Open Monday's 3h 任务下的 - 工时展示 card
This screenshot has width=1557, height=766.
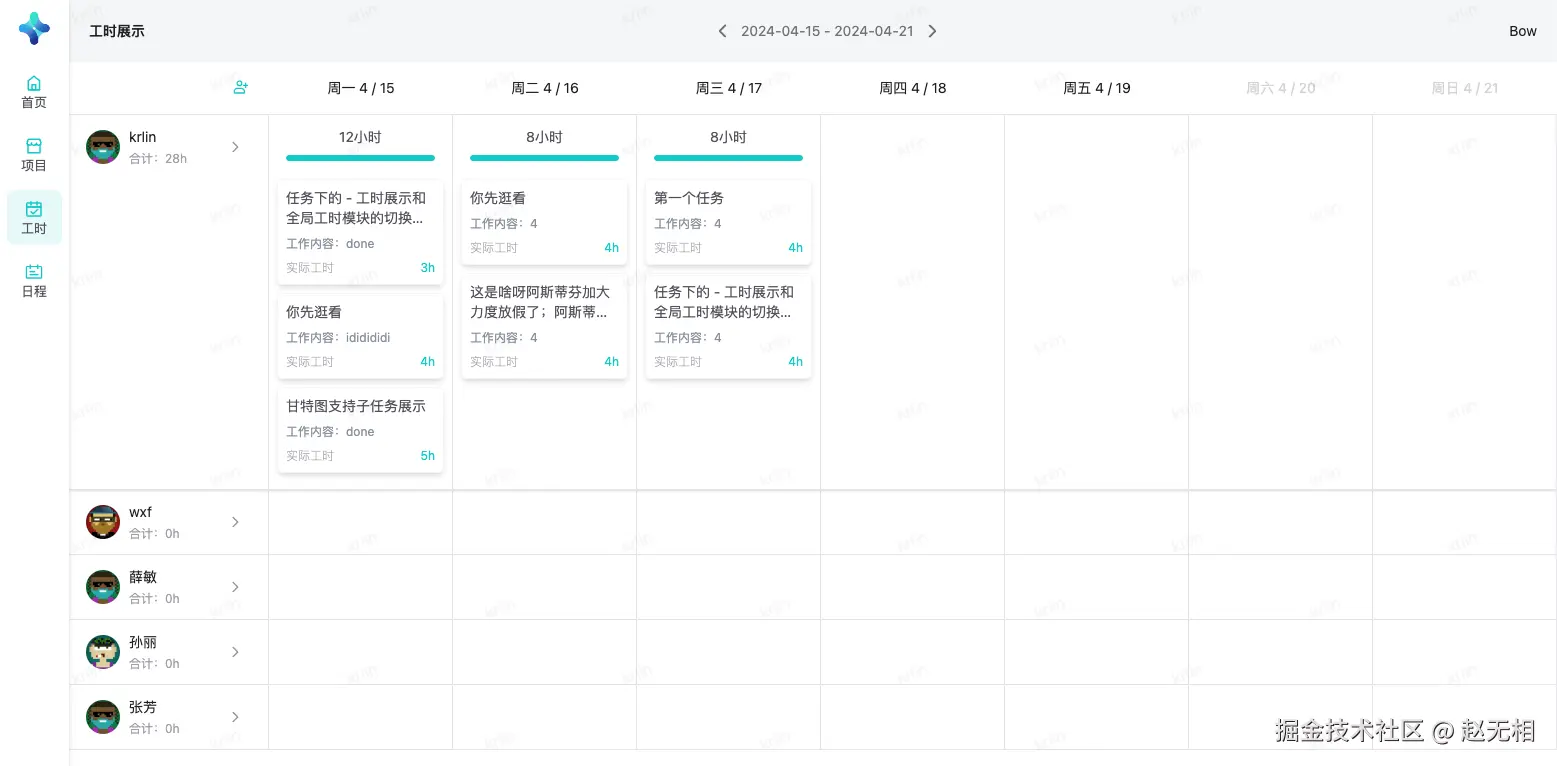click(x=361, y=232)
